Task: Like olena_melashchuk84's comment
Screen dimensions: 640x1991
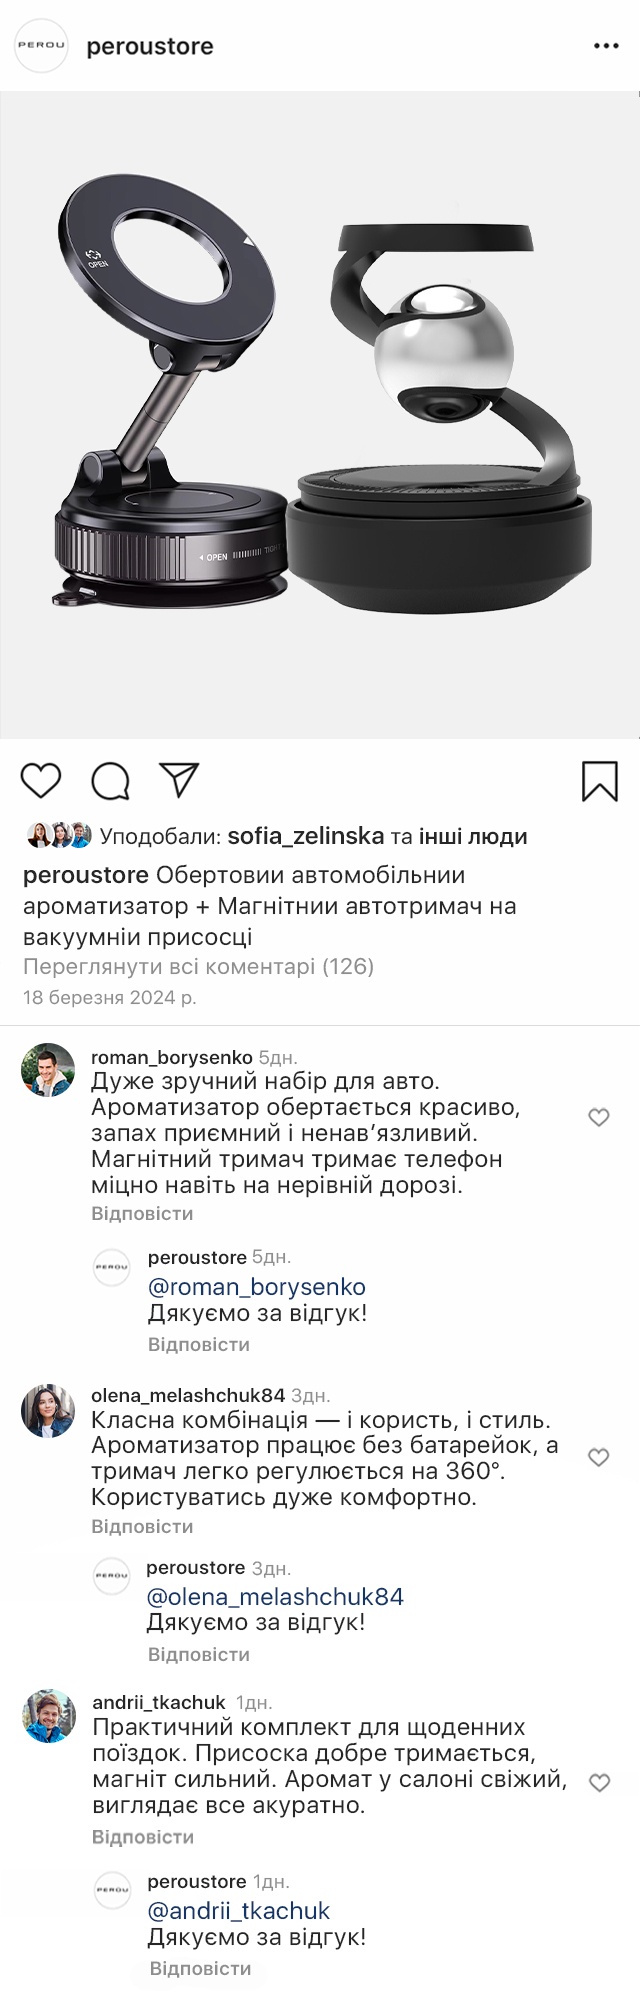Action: (599, 1457)
